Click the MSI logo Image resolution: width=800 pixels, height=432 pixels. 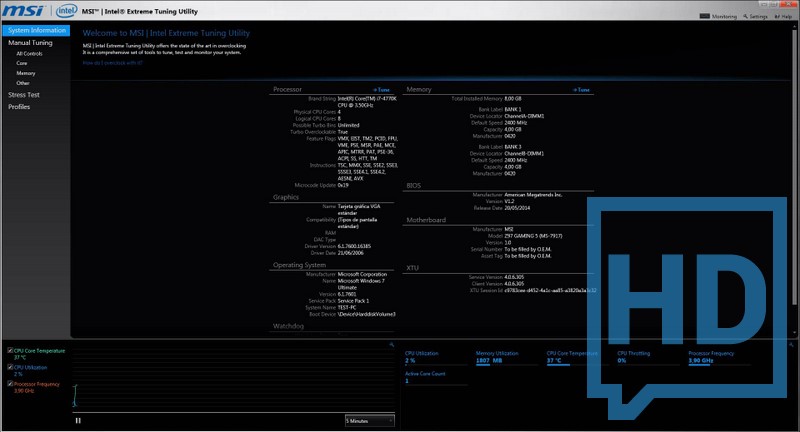[21, 13]
